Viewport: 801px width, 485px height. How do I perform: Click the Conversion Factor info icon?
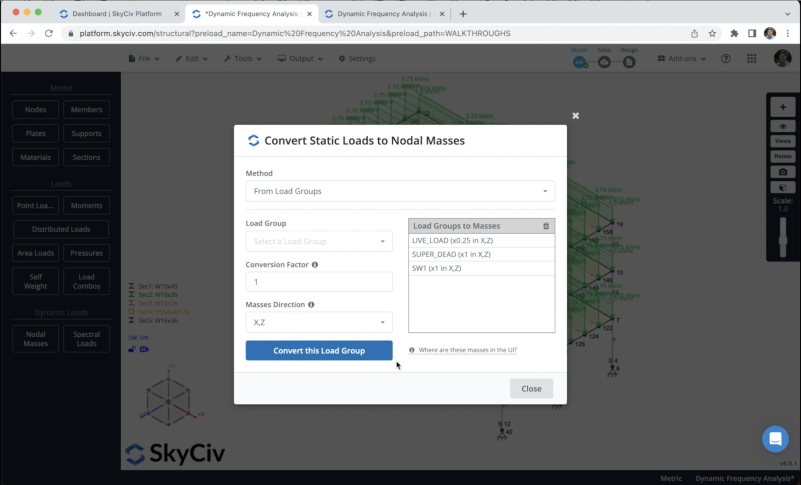315,265
